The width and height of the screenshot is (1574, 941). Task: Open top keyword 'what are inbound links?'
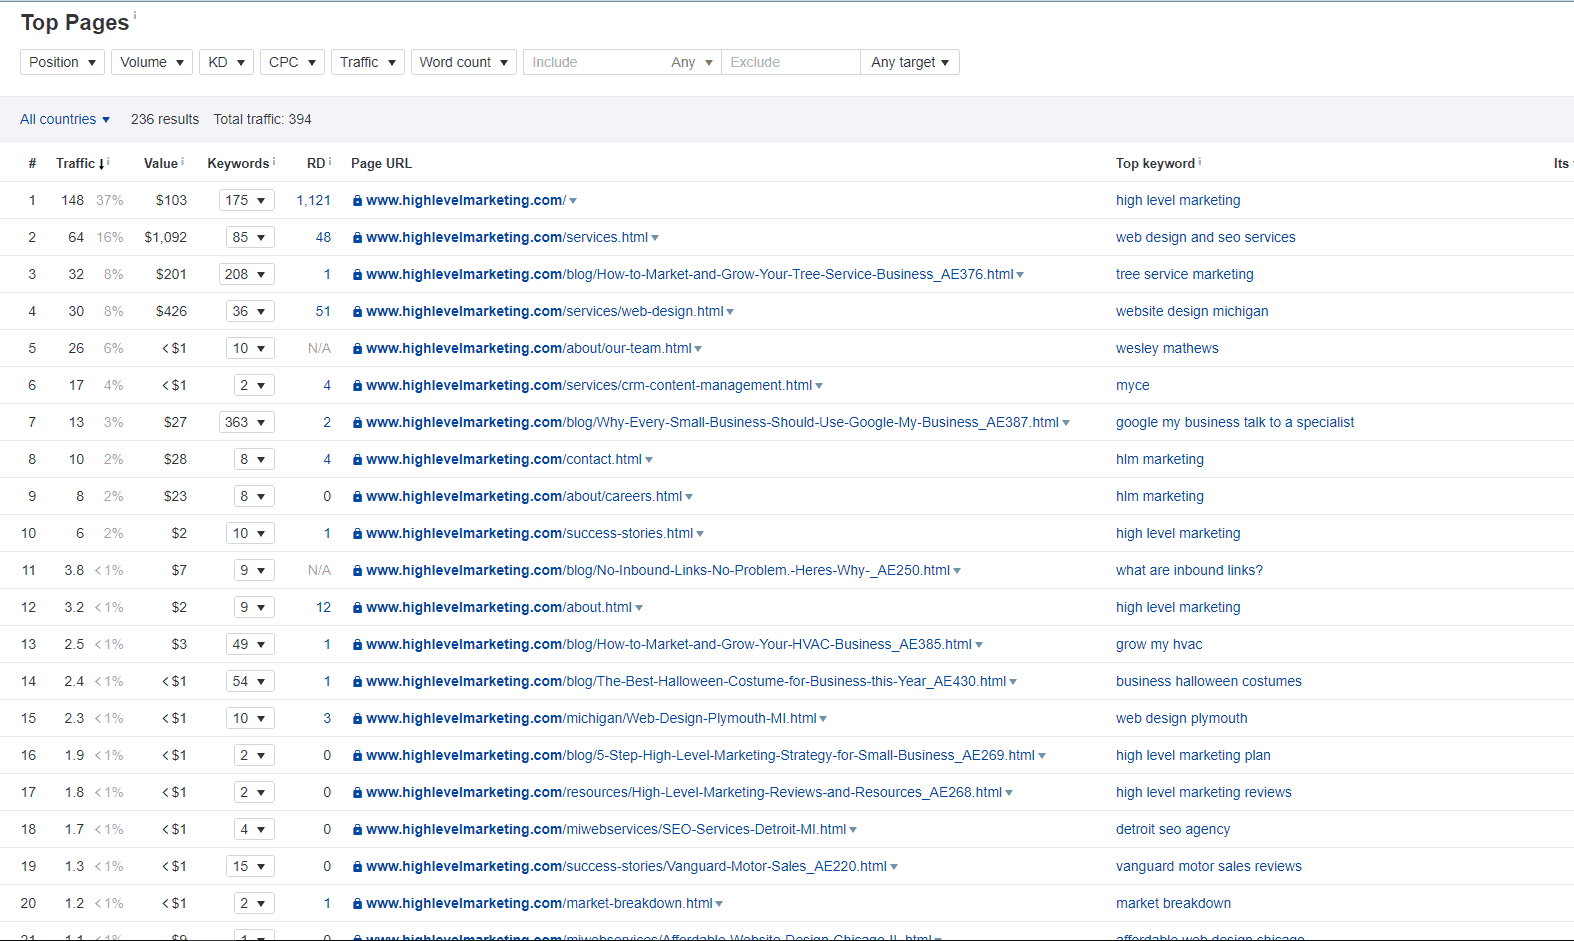click(1189, 570)
